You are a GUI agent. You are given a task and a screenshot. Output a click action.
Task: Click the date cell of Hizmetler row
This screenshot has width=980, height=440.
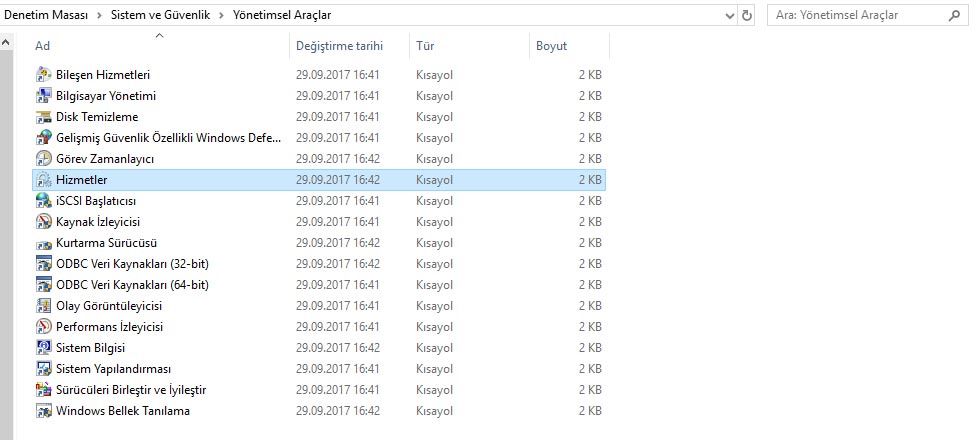coord(338,180)
